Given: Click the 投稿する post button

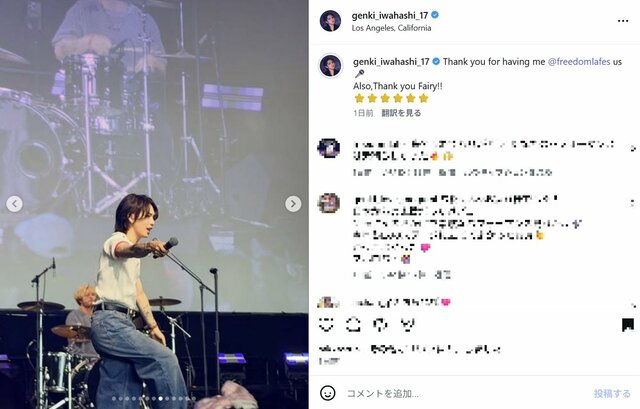Looking at the screenshot, I should (612, 393).
